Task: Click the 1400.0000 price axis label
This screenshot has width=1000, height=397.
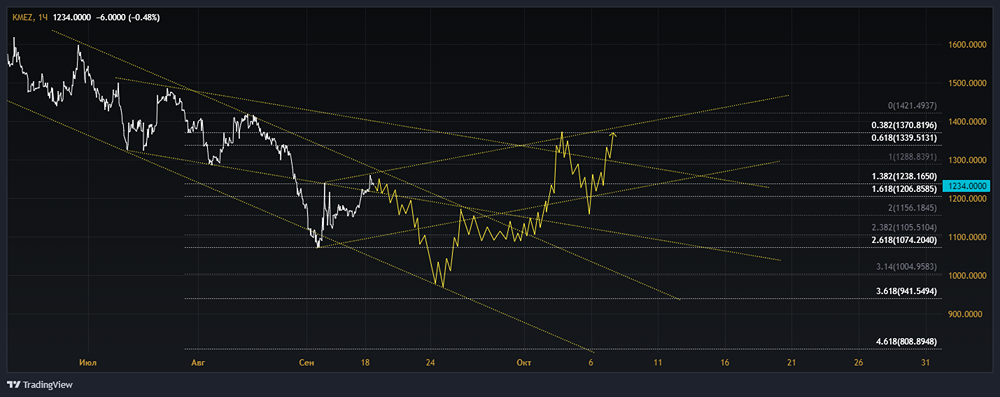Action: point(967,121)
